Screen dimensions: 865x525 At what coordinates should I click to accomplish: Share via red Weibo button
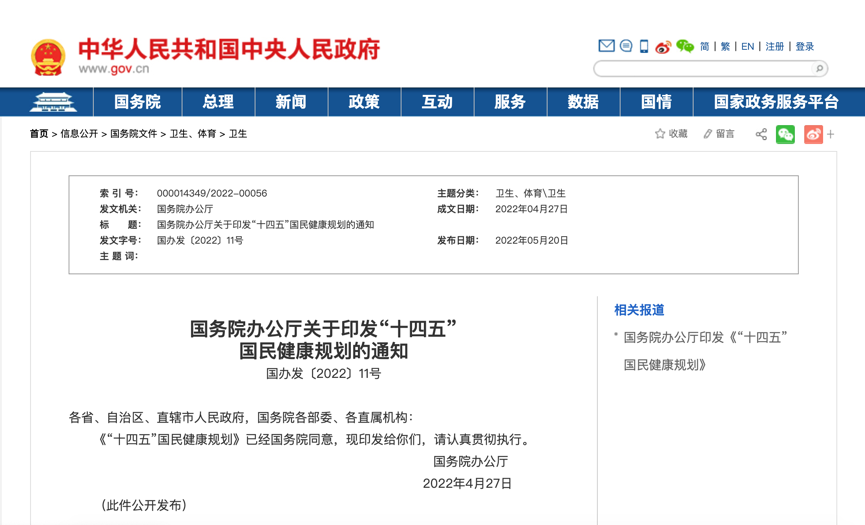[813, 134]
